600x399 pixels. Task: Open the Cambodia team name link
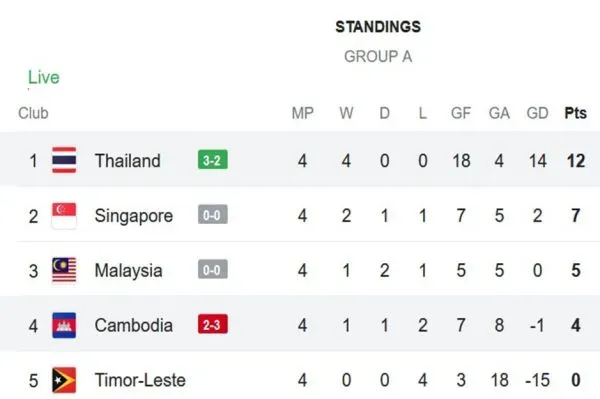click(x=134, y=326)
